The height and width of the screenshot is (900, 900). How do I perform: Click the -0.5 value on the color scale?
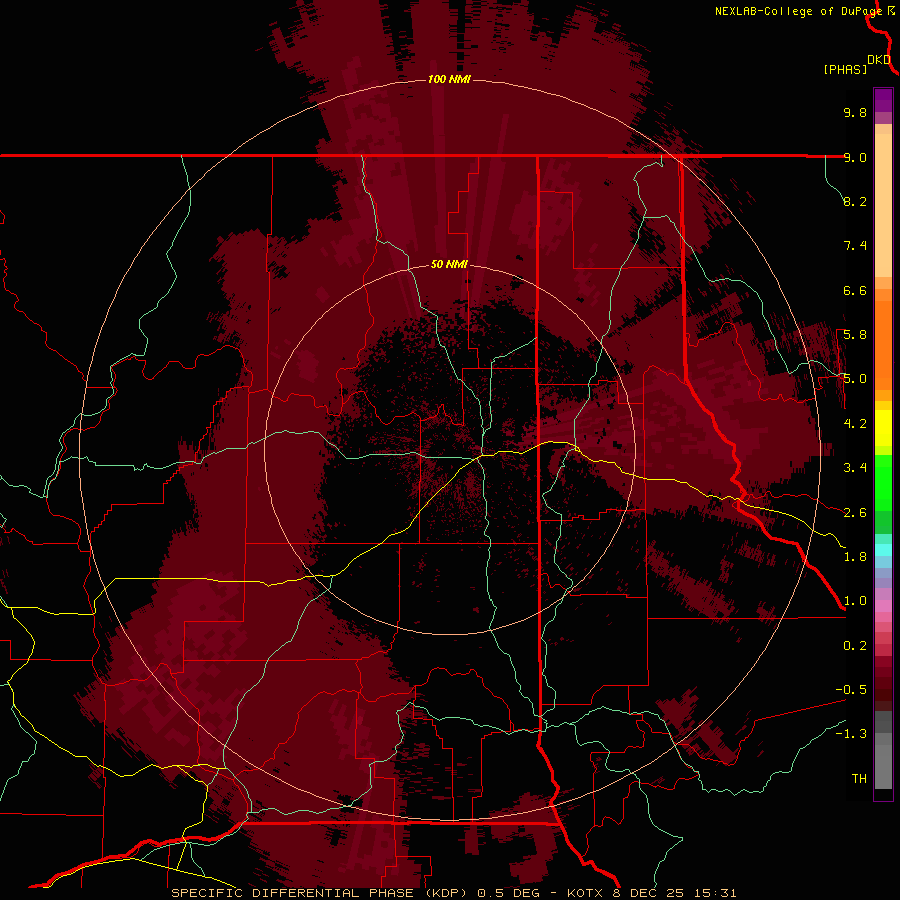tap(851, 690)
